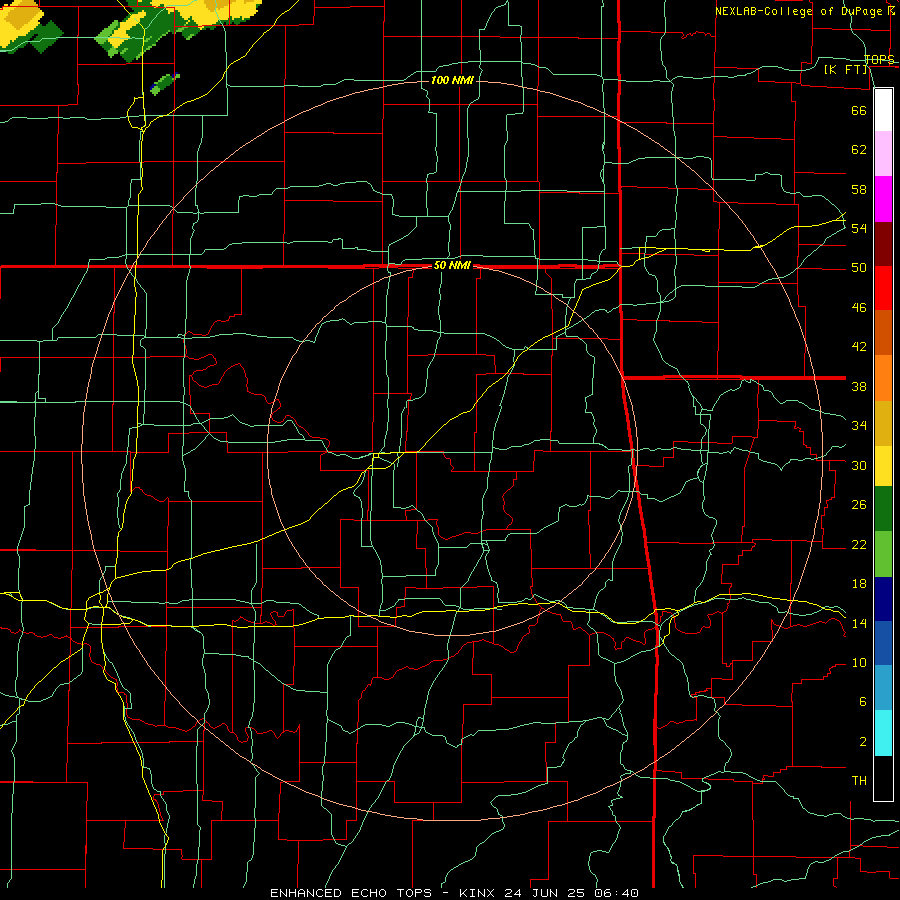Click the medium blue swatch above 14
This screenshot has height=900, width=900.
[883, 643]
